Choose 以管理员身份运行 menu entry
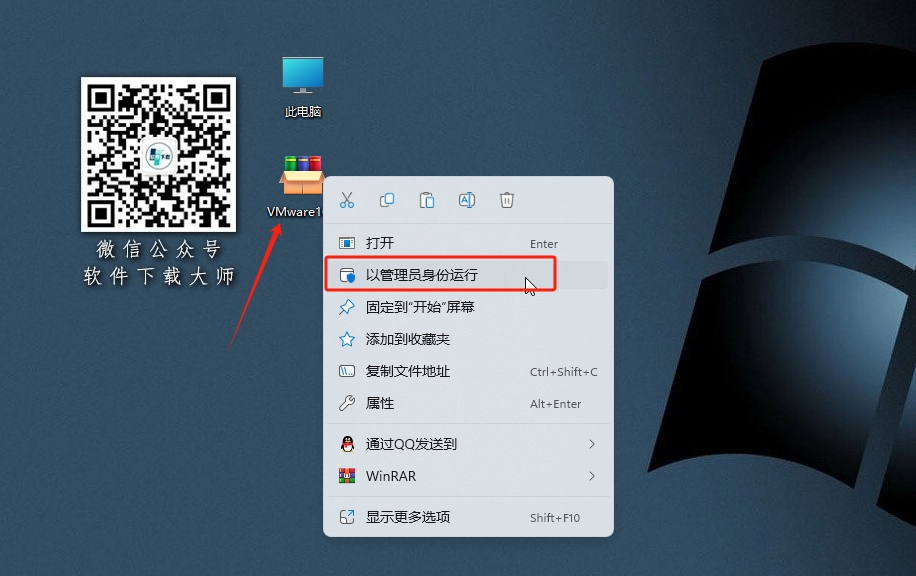The image size is (916, 576). click(468, 275)
